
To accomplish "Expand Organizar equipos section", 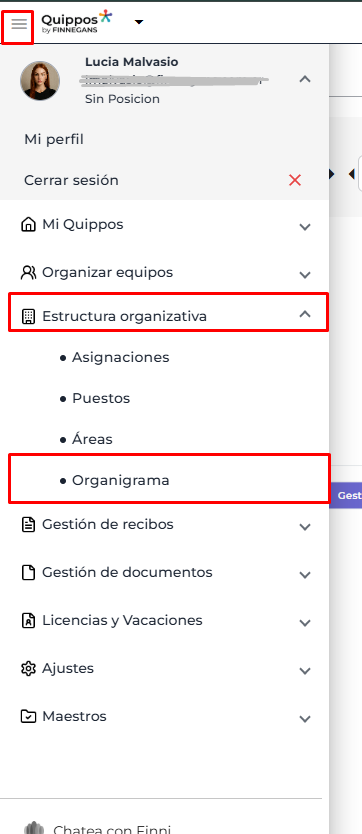I will (x=305, y=275).
